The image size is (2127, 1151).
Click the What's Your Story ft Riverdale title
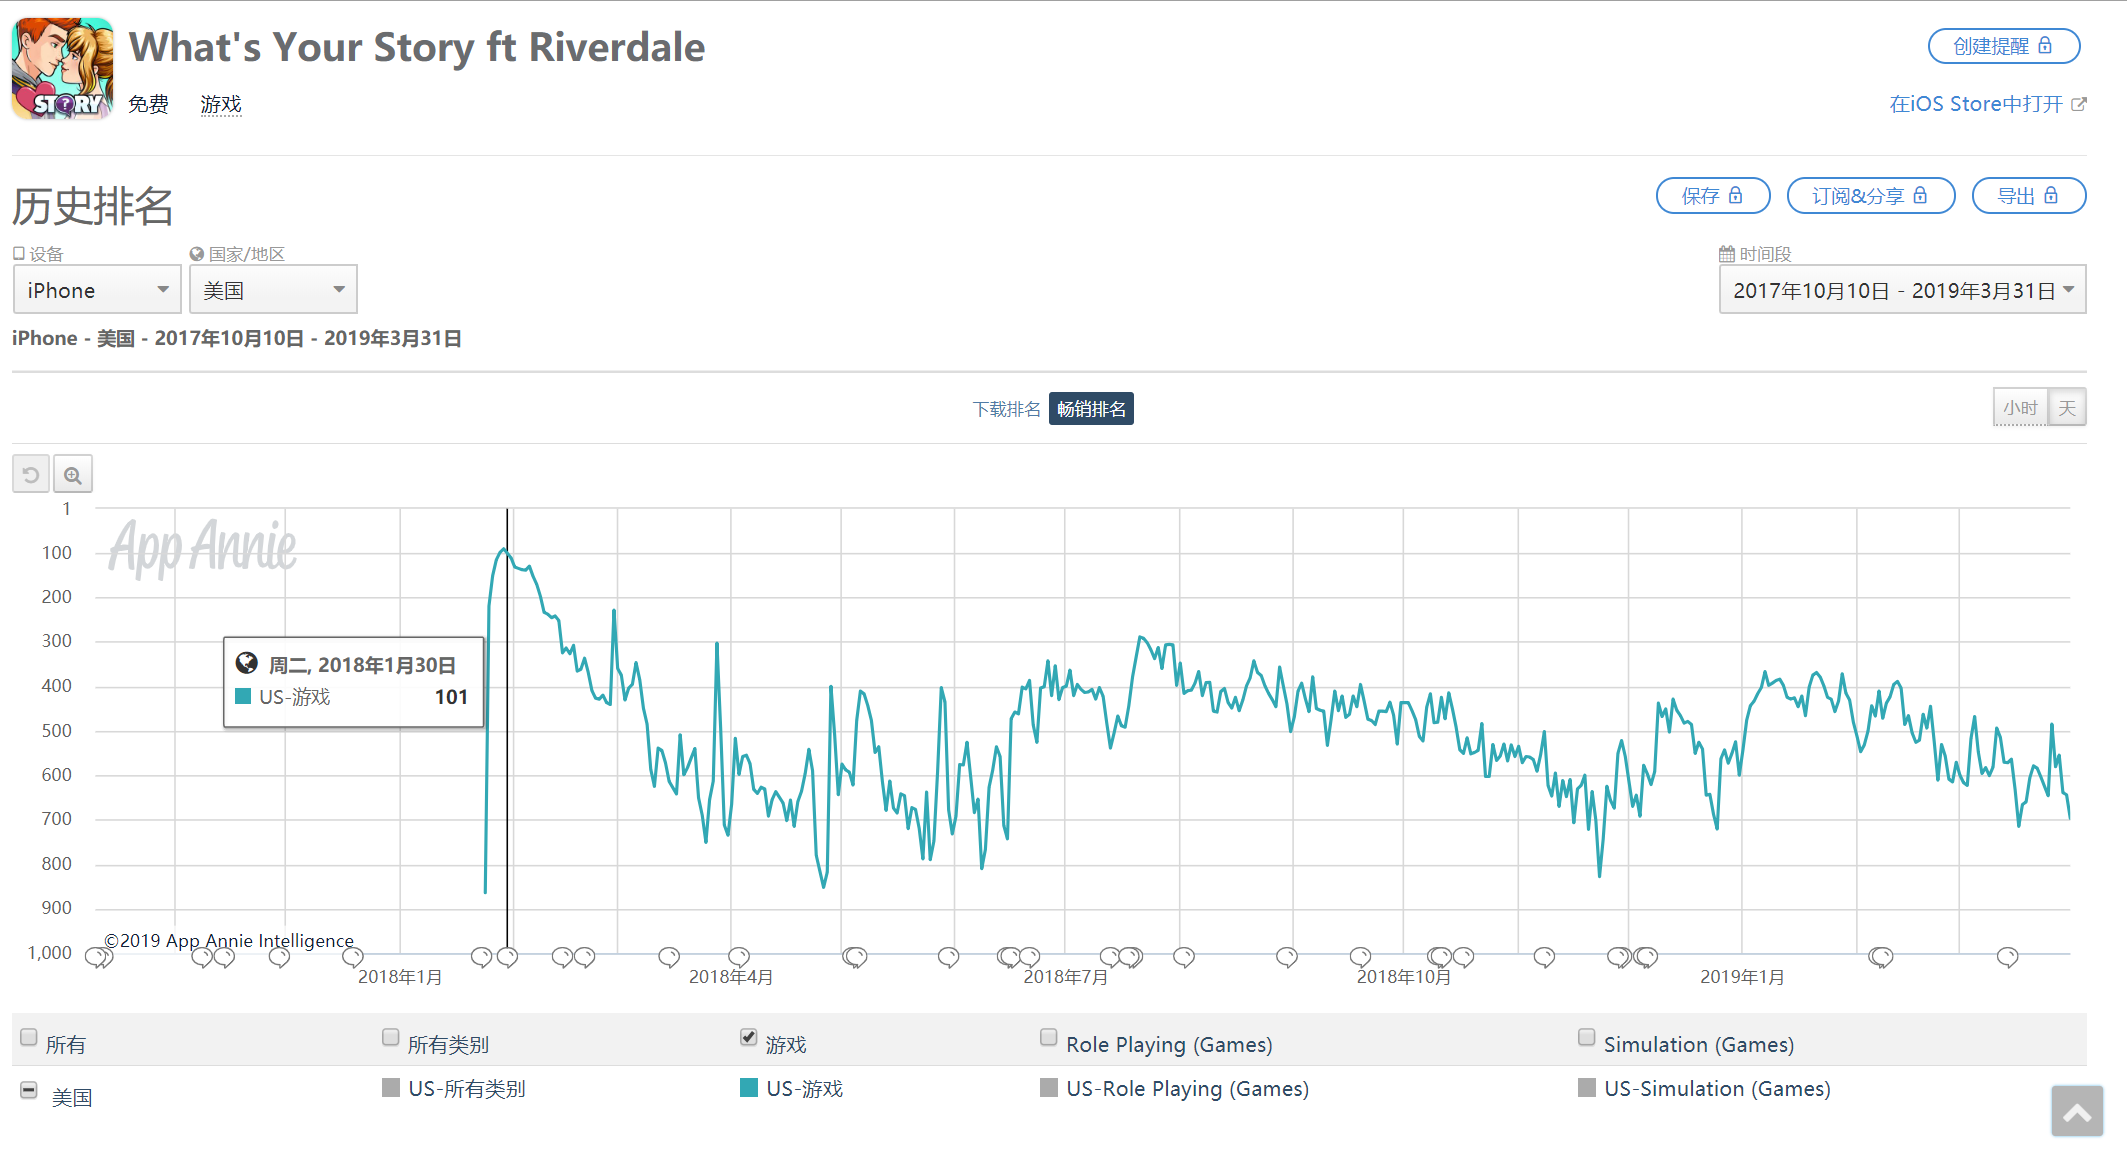(417, 47)
